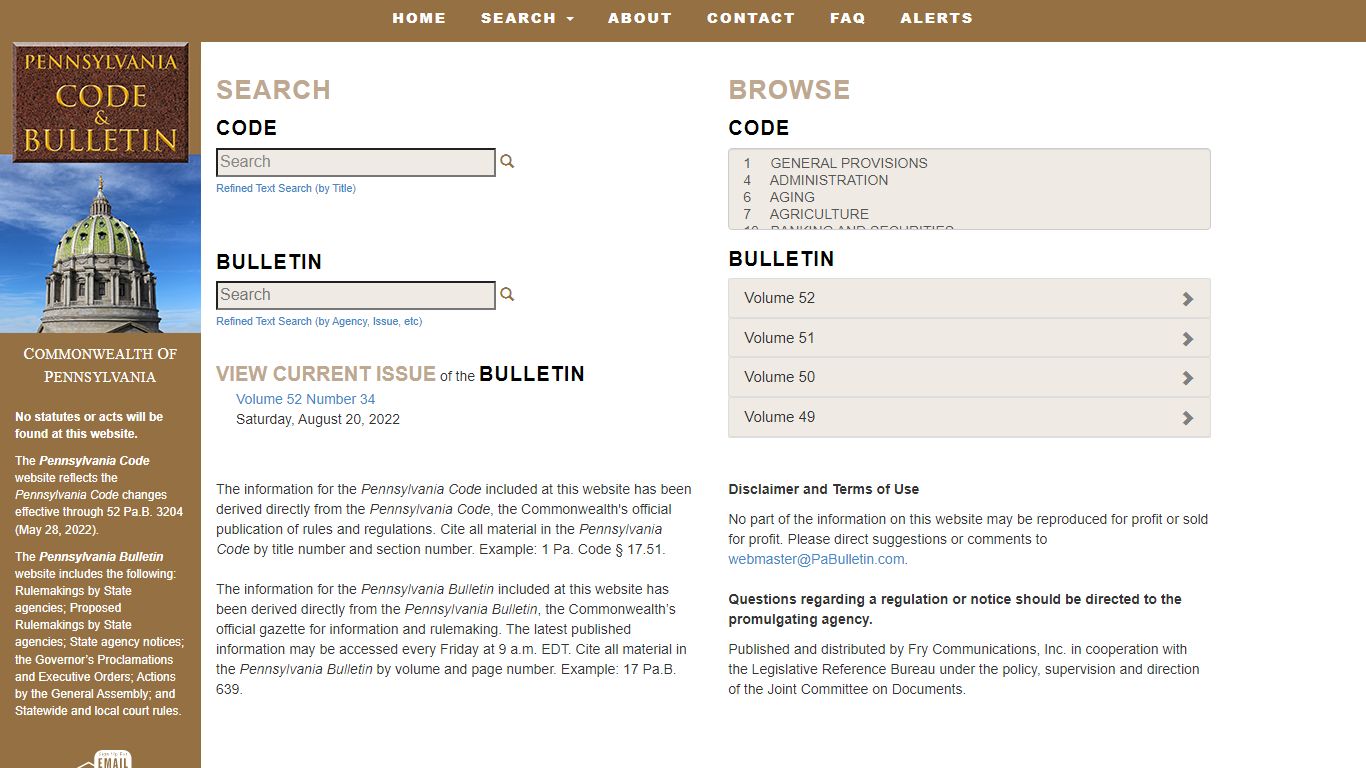This screenshot has width=1366, height=768.
Task: Click the Bulletin search magnifier icon
Action: [x=507, y=294]
